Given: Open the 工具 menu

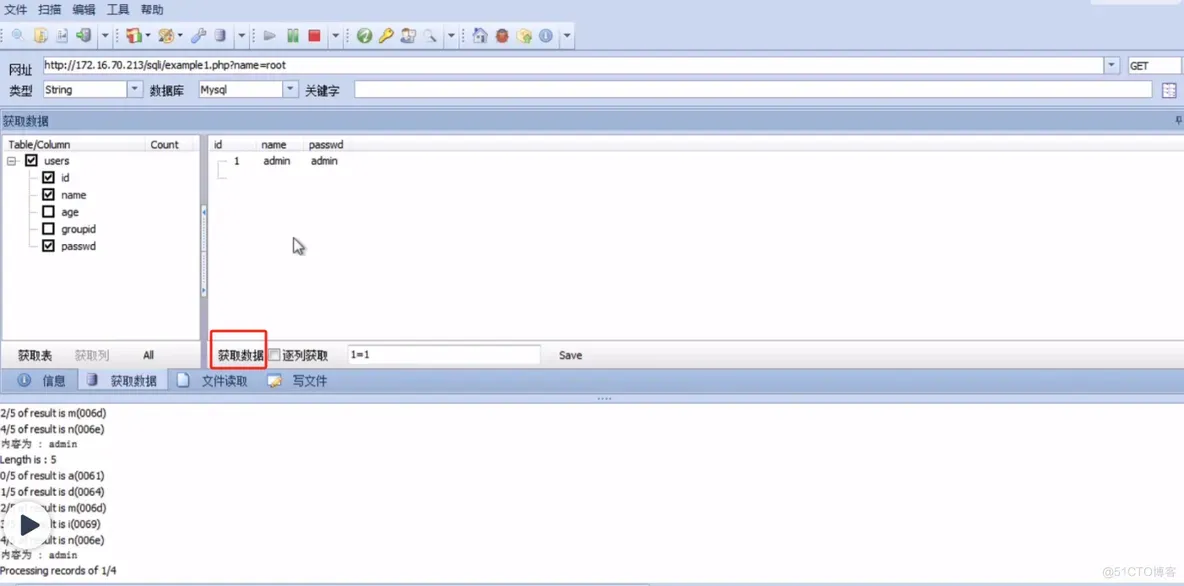Looking at the screenshot, I should (118, 10).
